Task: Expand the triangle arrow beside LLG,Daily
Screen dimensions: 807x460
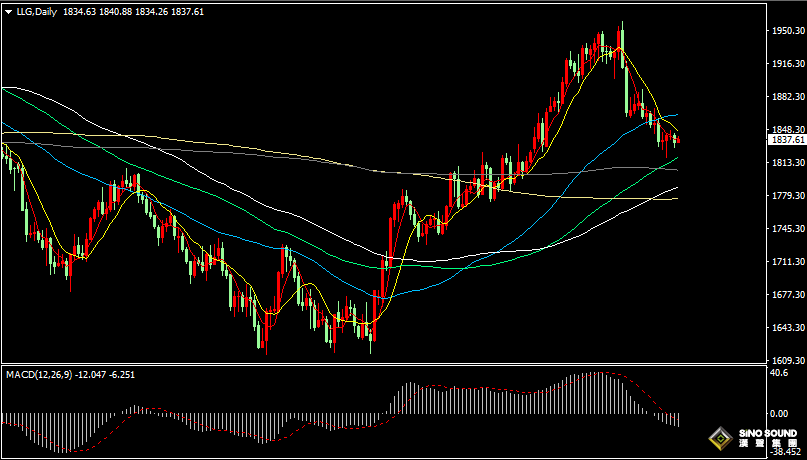Action: coord(8,12)
